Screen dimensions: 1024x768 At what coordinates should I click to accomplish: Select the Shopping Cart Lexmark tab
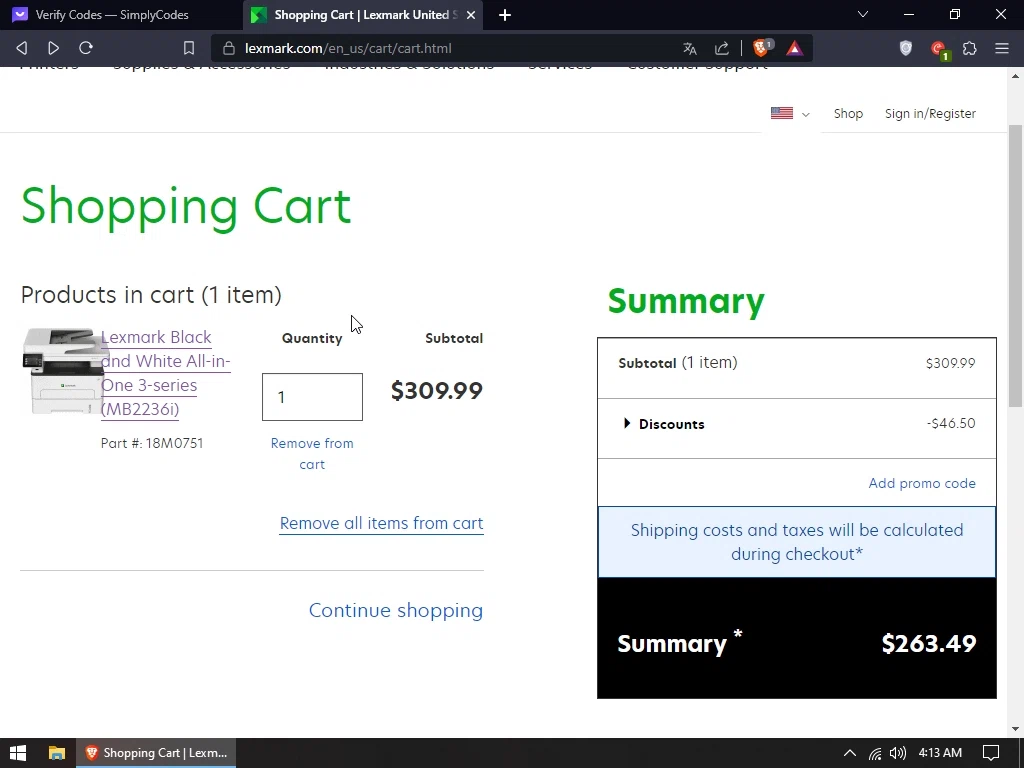[362, 15]
